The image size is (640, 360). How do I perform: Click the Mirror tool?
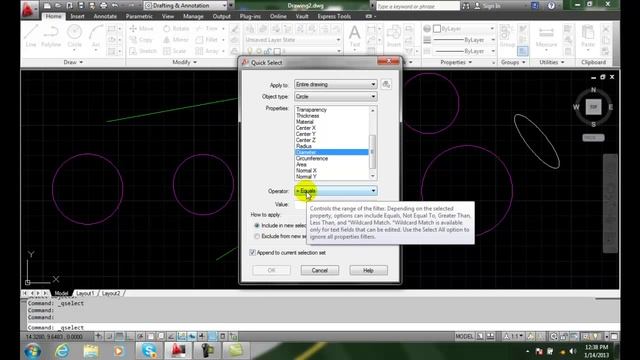click(176, 40)
